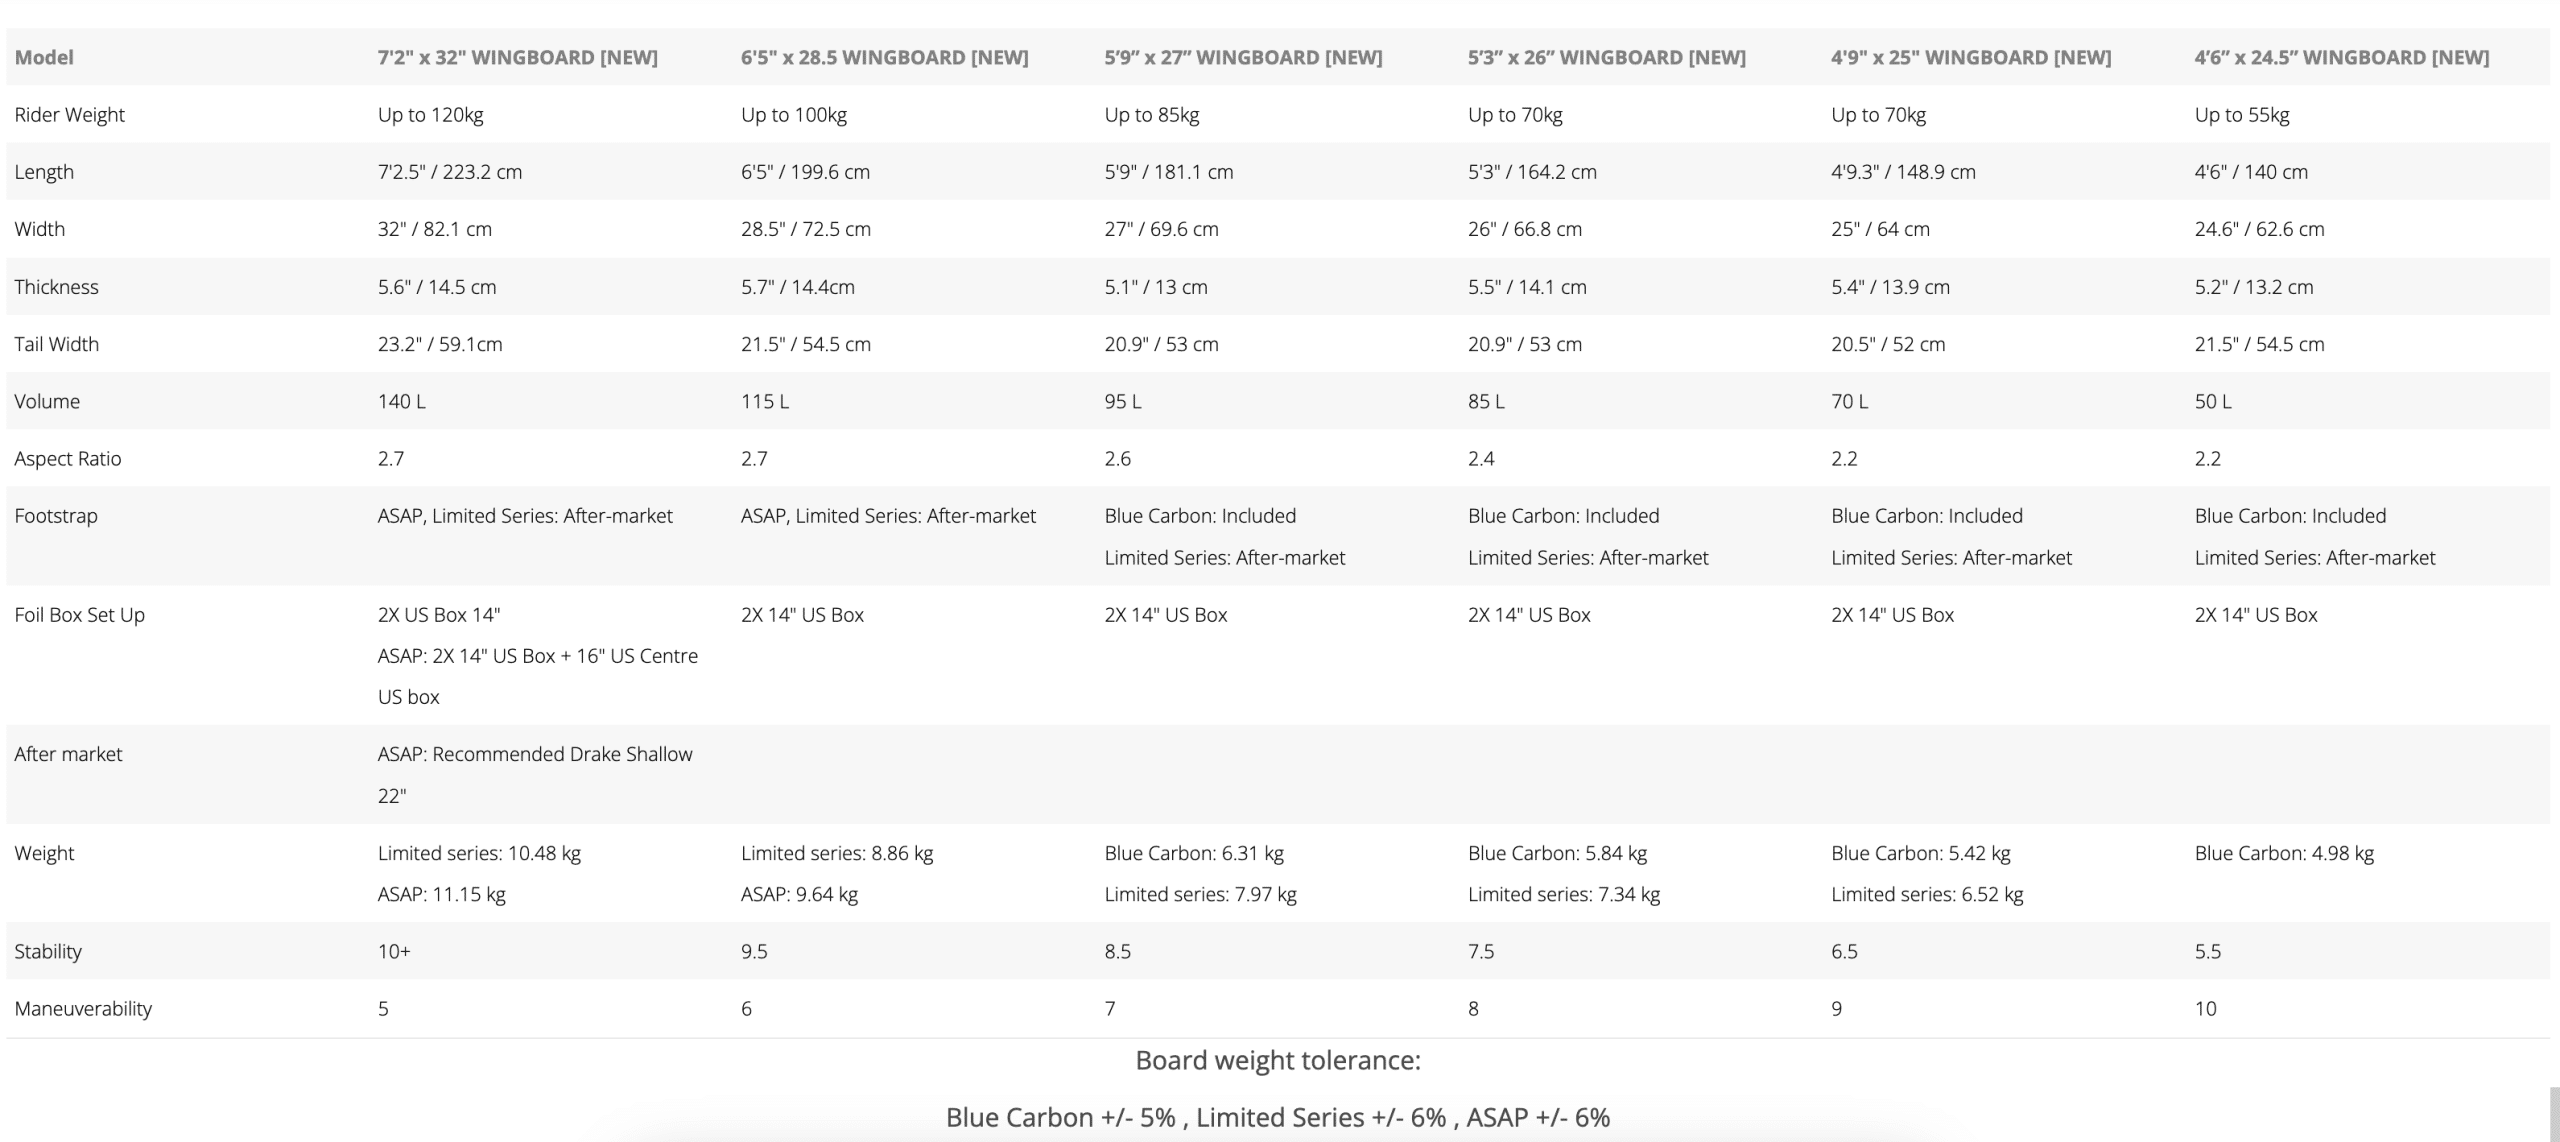
Task: Click the vertical scrollbar thumb at right edge
Action: (x=2553, y=1114)
